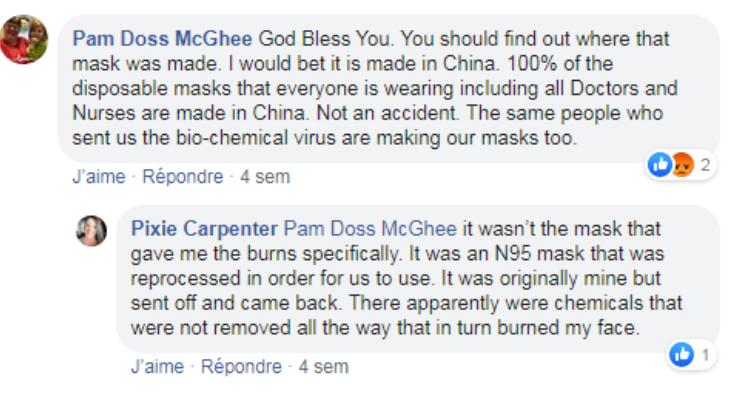Open the 4 sem timestamp on Pam's comment

265,177
